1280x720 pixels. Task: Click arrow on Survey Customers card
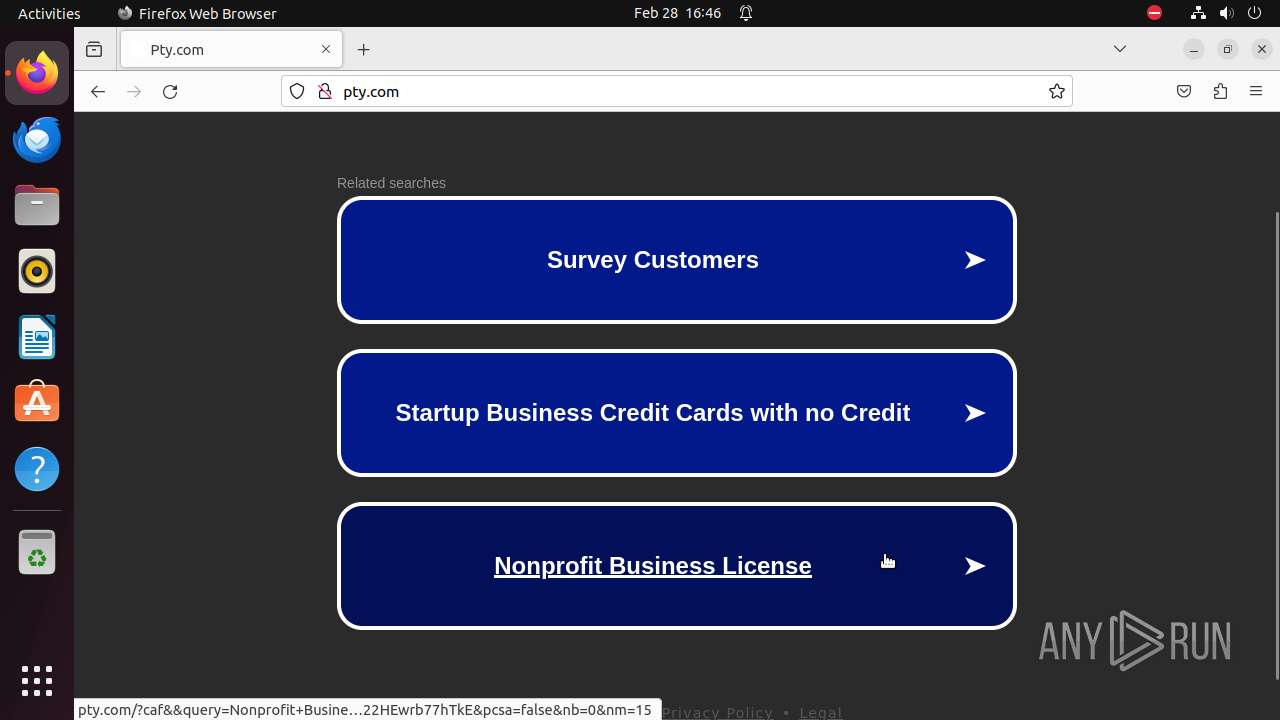[x=975, y=260]
